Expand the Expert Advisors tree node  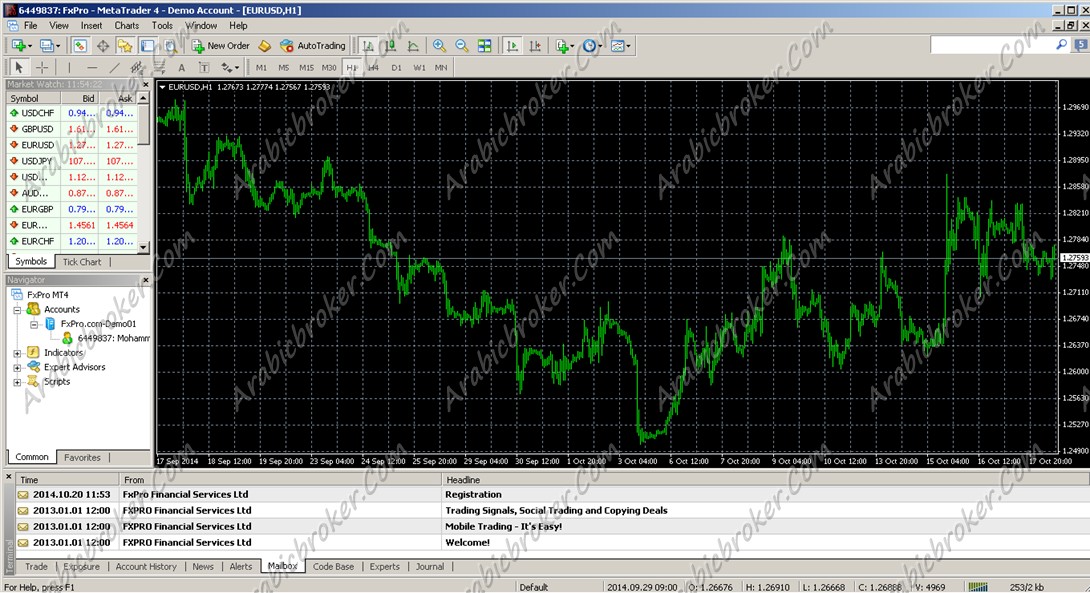click(17, 368)
